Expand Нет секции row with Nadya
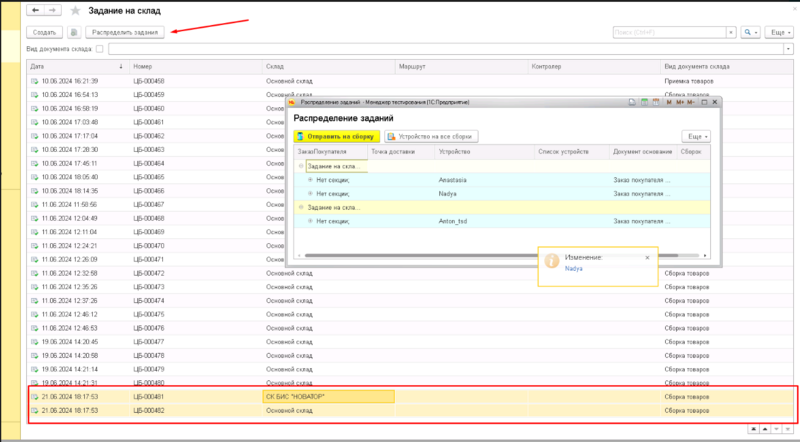Screen dimensions: 800x442 coord(310,194)
